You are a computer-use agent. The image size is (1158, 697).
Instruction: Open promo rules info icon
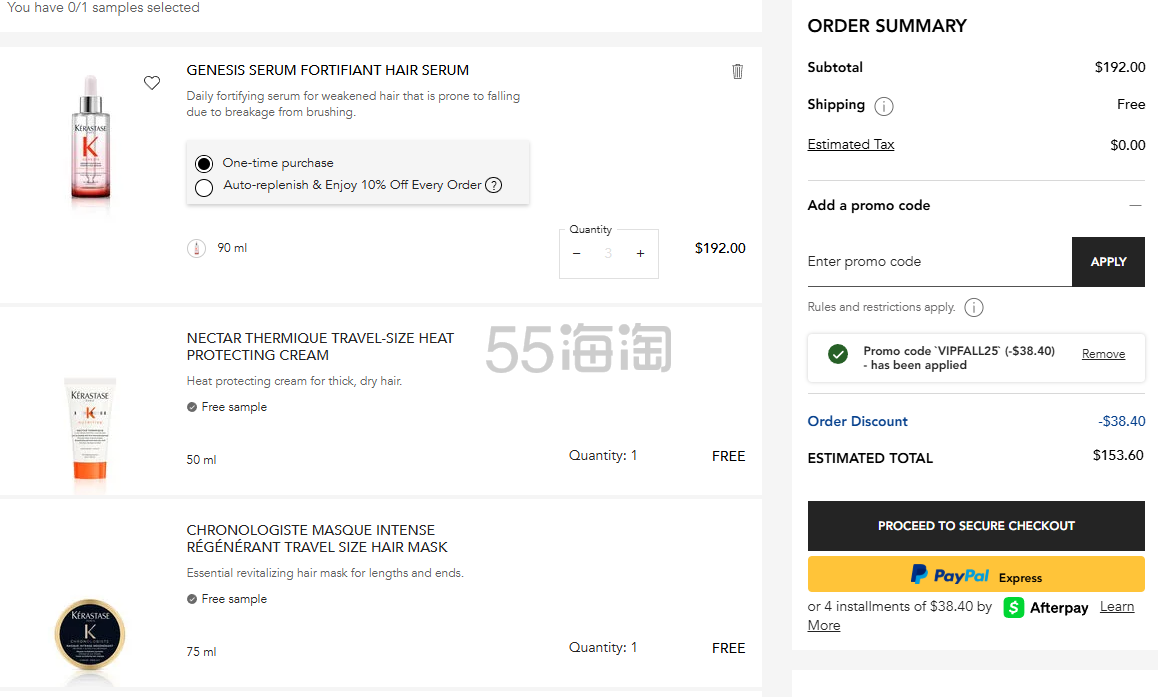click(x=974, y=307)
